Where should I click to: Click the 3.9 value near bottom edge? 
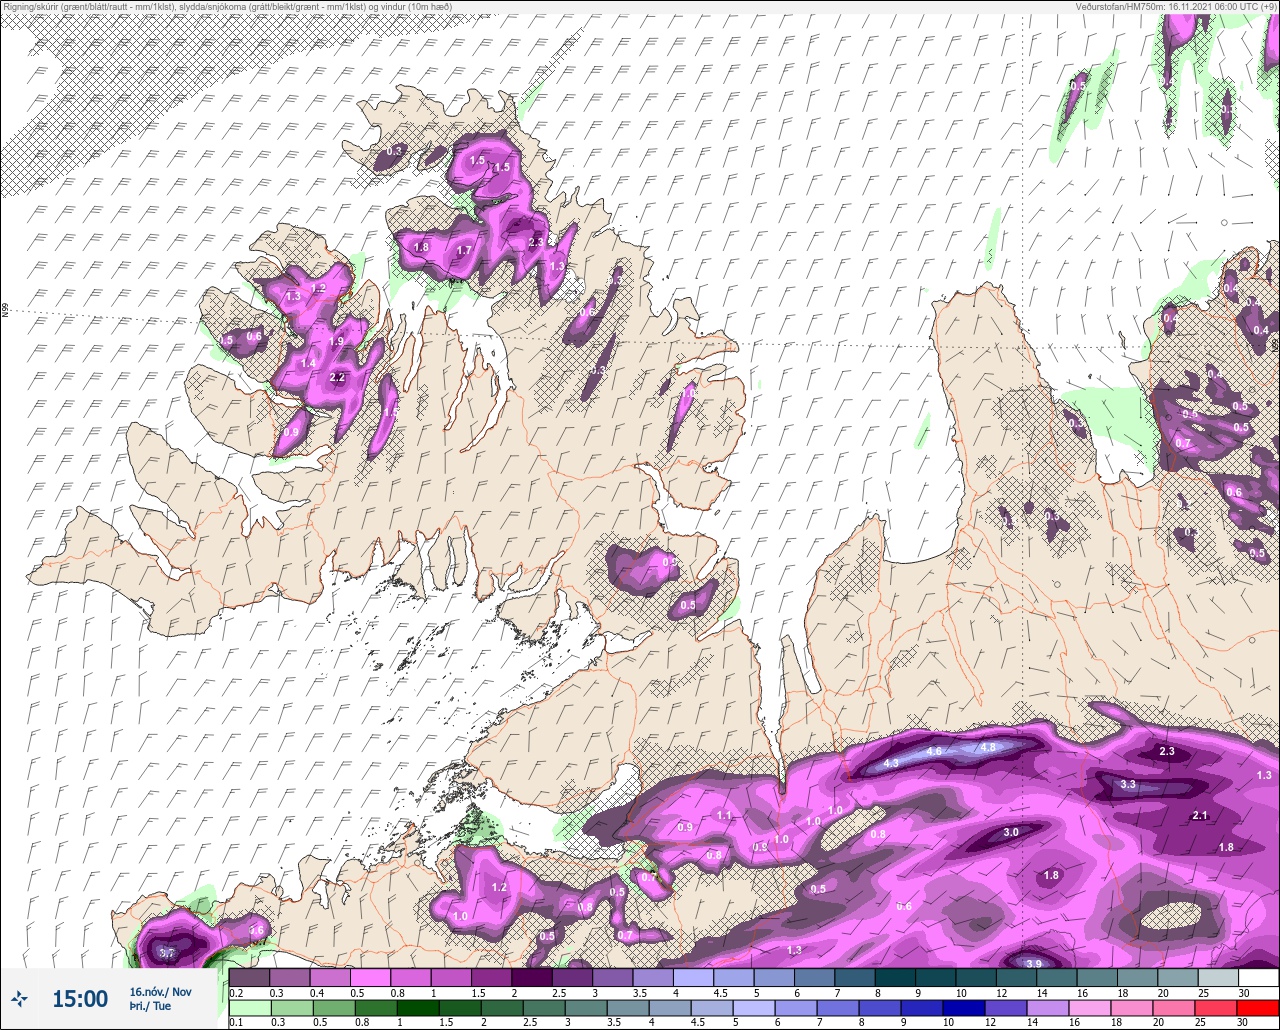click(x=1034, y=963)
